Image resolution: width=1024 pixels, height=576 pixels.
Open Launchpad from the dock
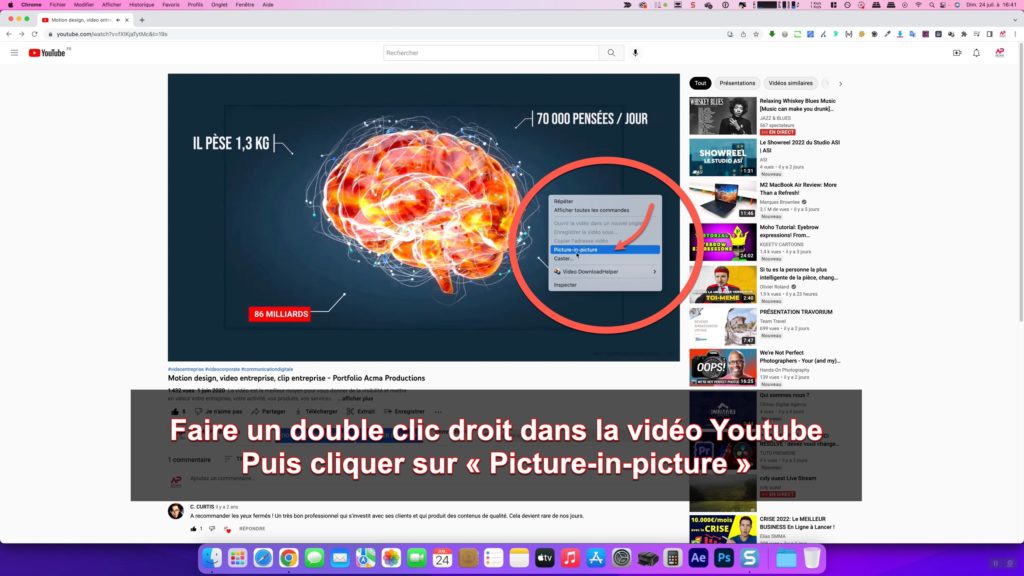click(238, 558)
